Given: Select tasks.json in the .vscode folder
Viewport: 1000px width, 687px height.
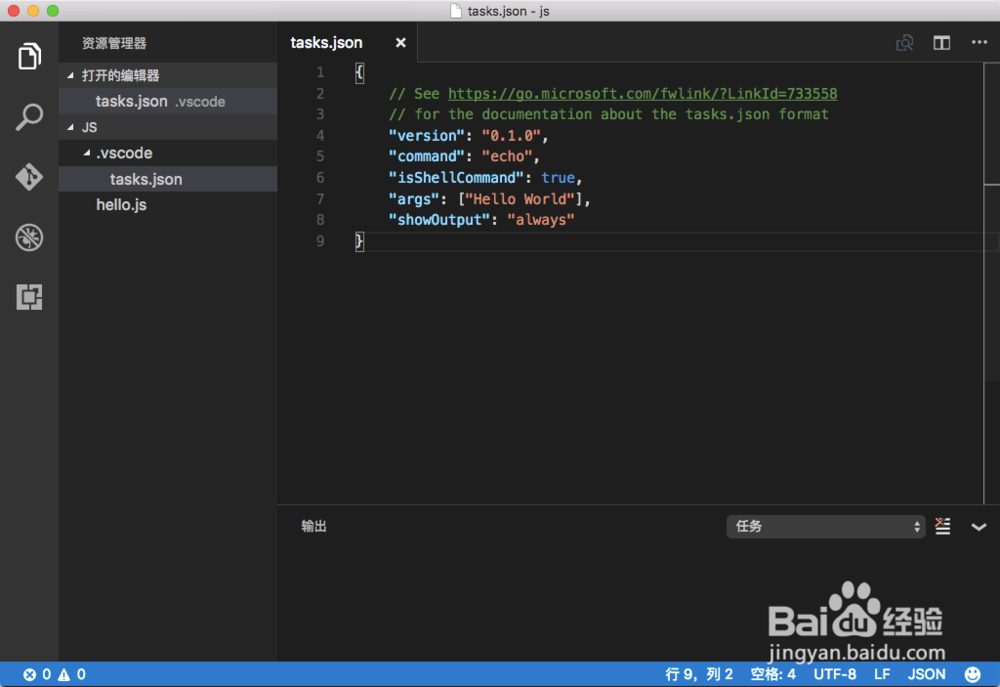Looking at the screenshot, I should click(168, 179).
